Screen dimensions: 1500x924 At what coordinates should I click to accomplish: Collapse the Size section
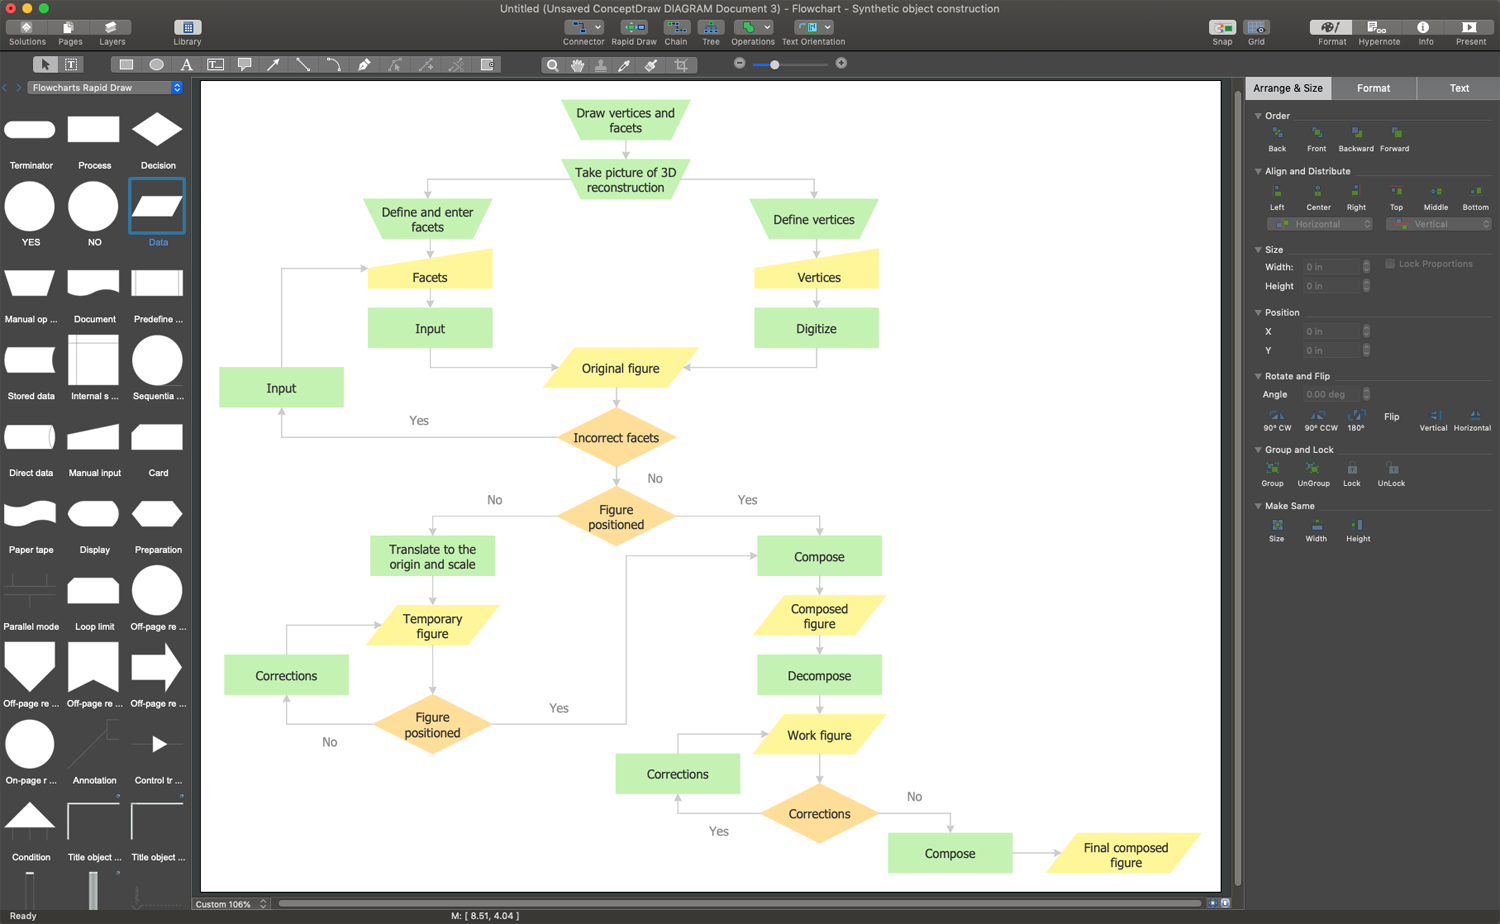(x=1258, y=249)
